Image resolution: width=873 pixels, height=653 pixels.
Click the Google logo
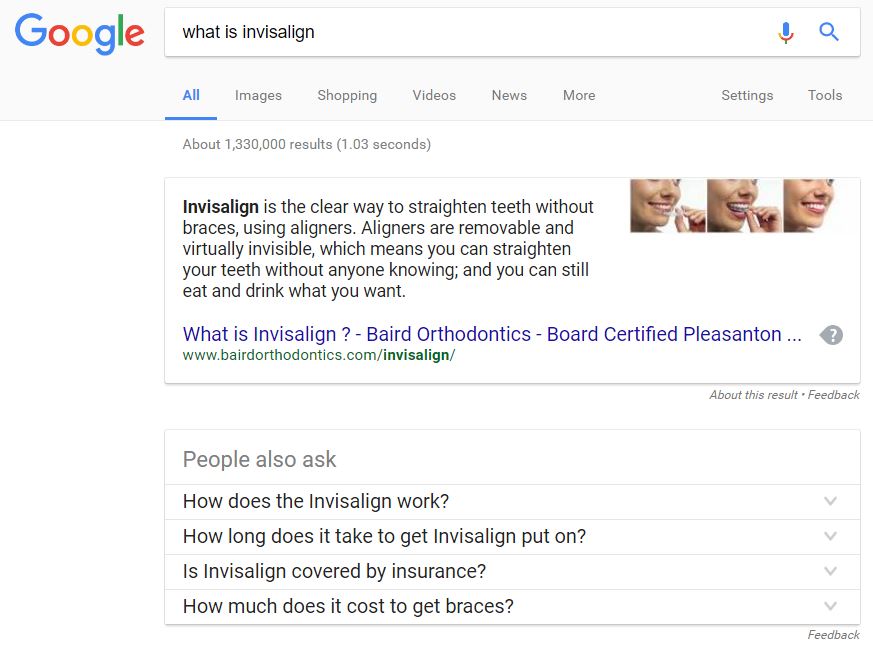click(80, 34)
